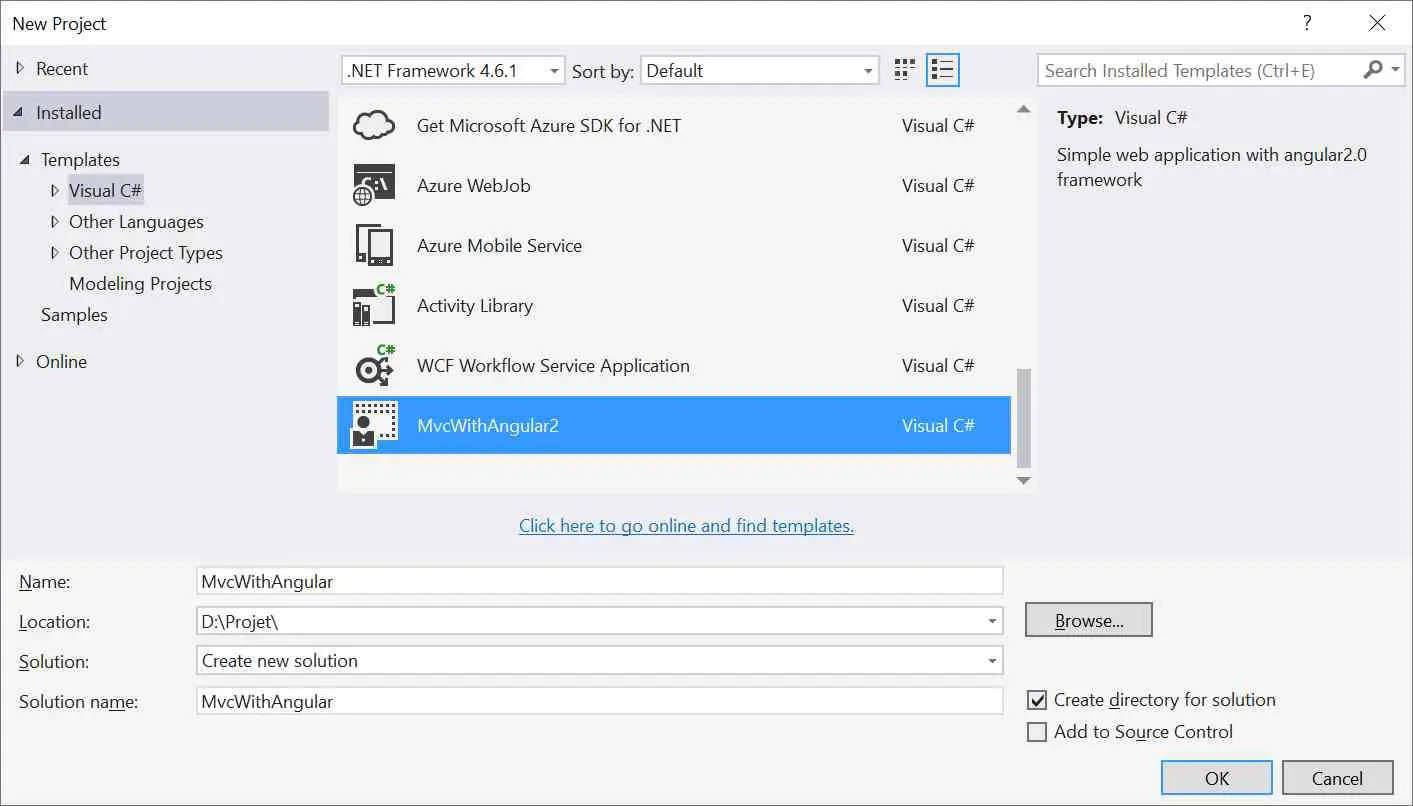
Task: Click the template list scrollbar thumb
Action: pos(1023,418)
